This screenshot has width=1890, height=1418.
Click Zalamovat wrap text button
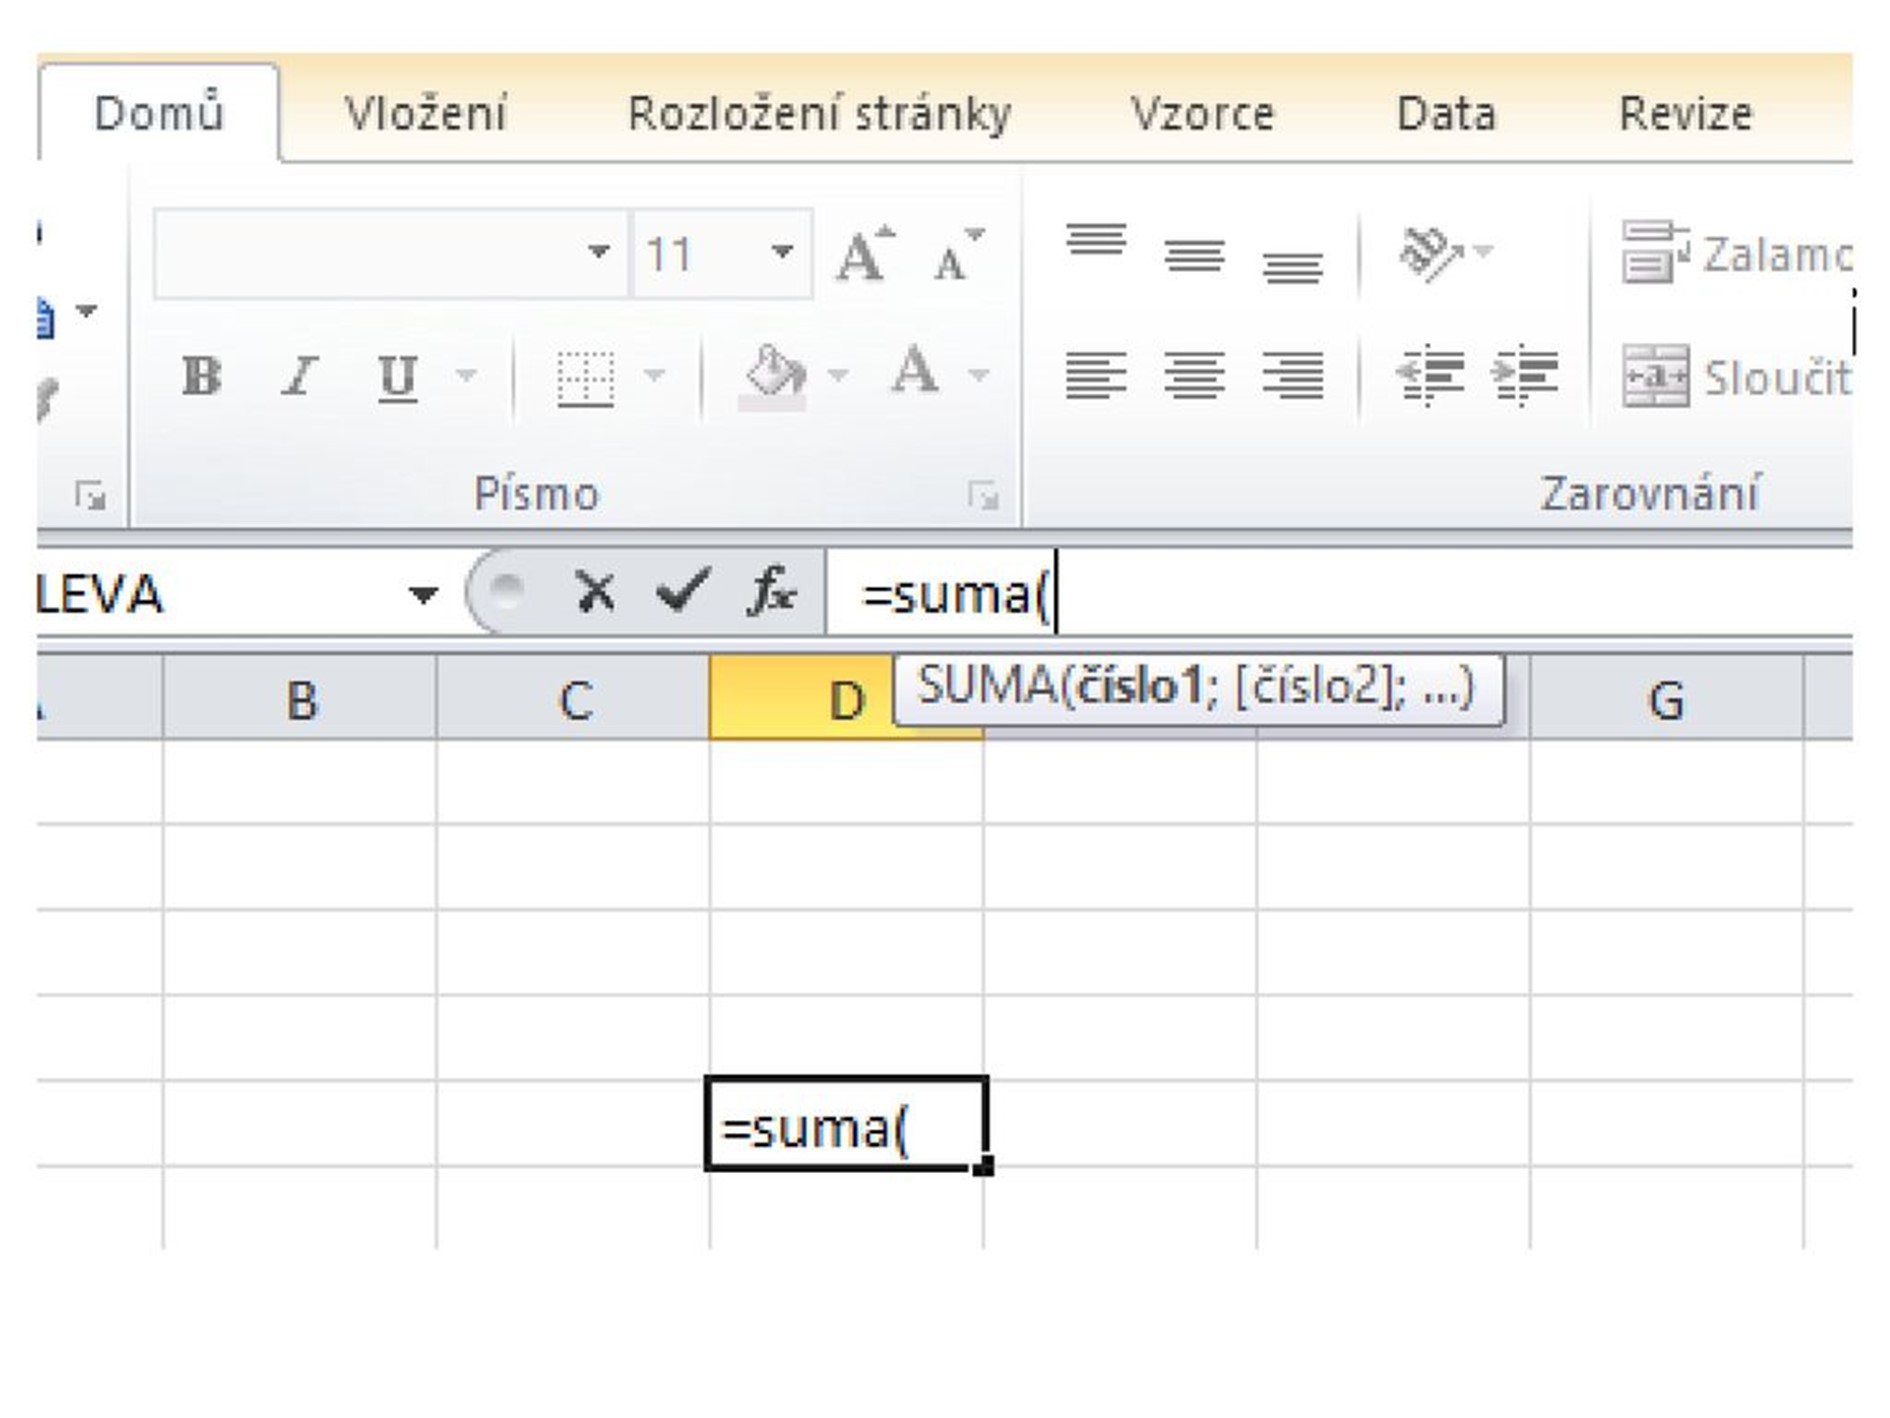coord(1736,254)
